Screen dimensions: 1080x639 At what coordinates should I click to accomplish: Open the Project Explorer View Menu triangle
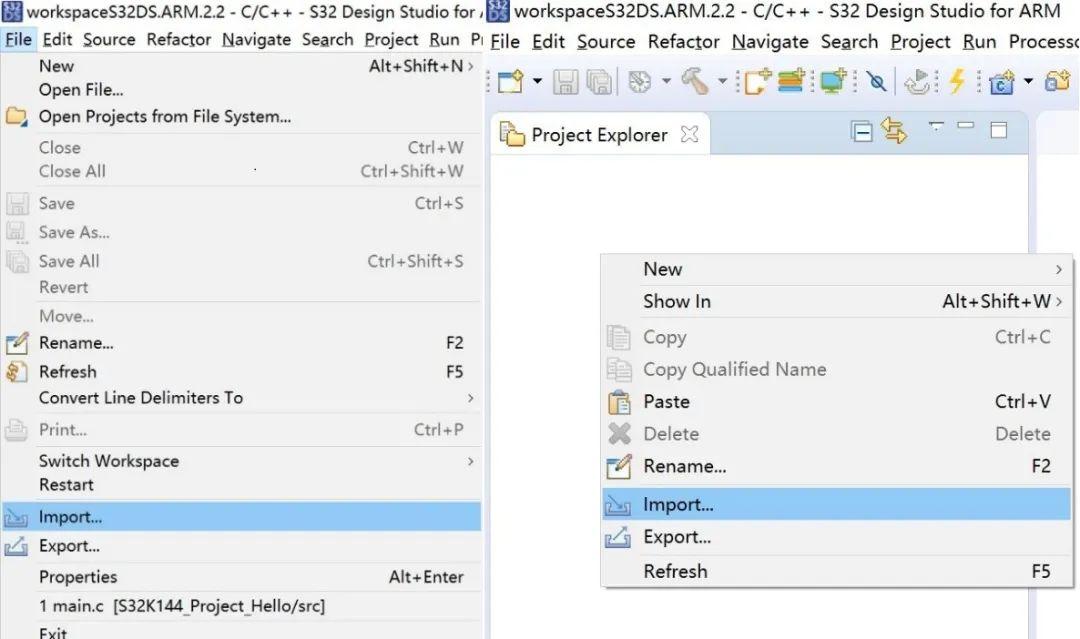click(936, 126)
